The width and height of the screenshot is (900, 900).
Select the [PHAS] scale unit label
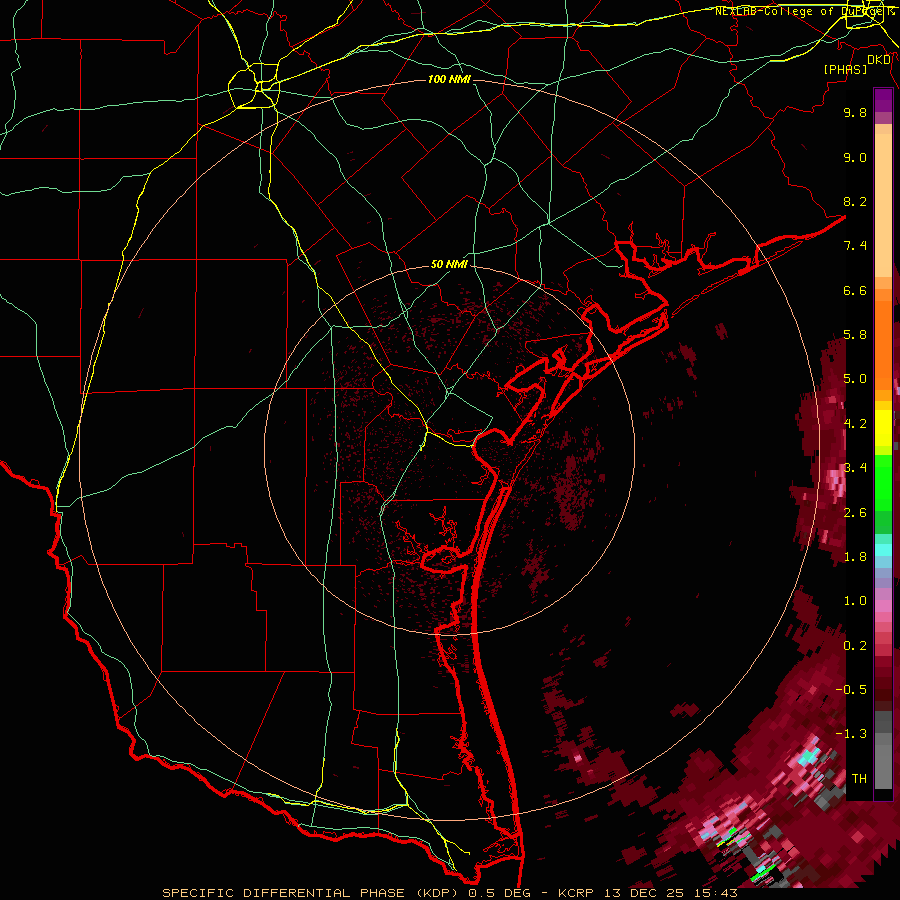(845, 69)
